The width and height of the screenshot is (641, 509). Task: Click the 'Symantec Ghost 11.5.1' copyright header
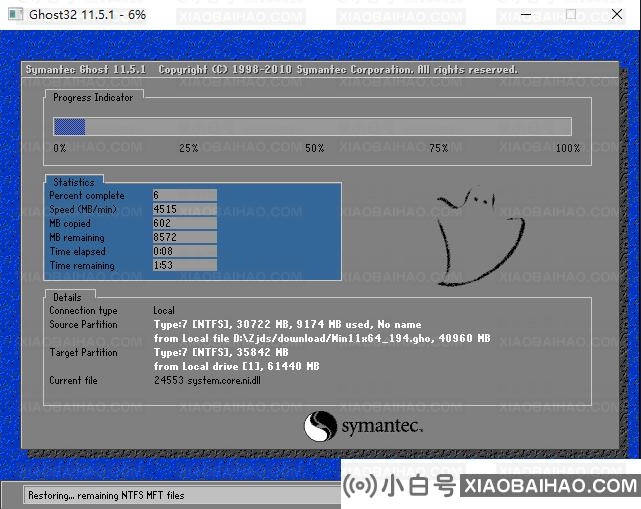272,70
